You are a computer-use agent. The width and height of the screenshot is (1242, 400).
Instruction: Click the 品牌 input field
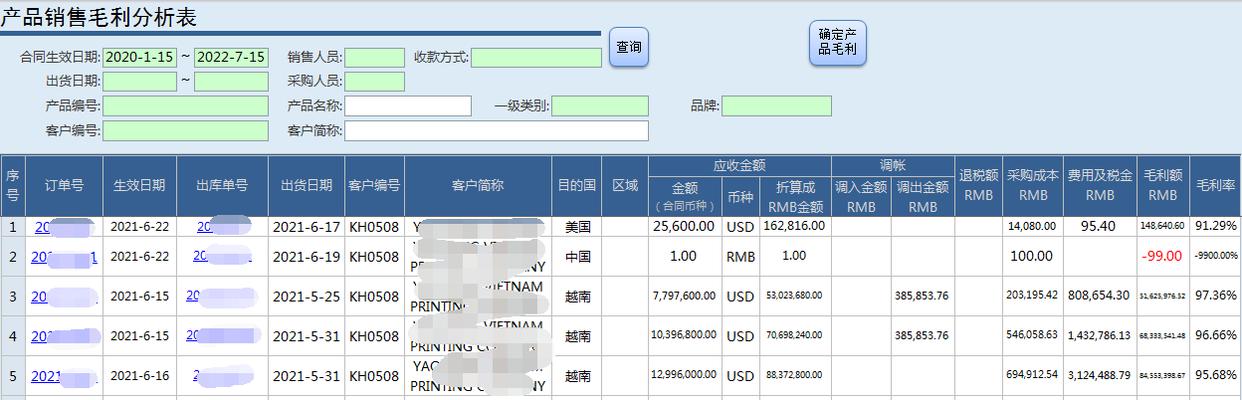[x=776, y=106]
